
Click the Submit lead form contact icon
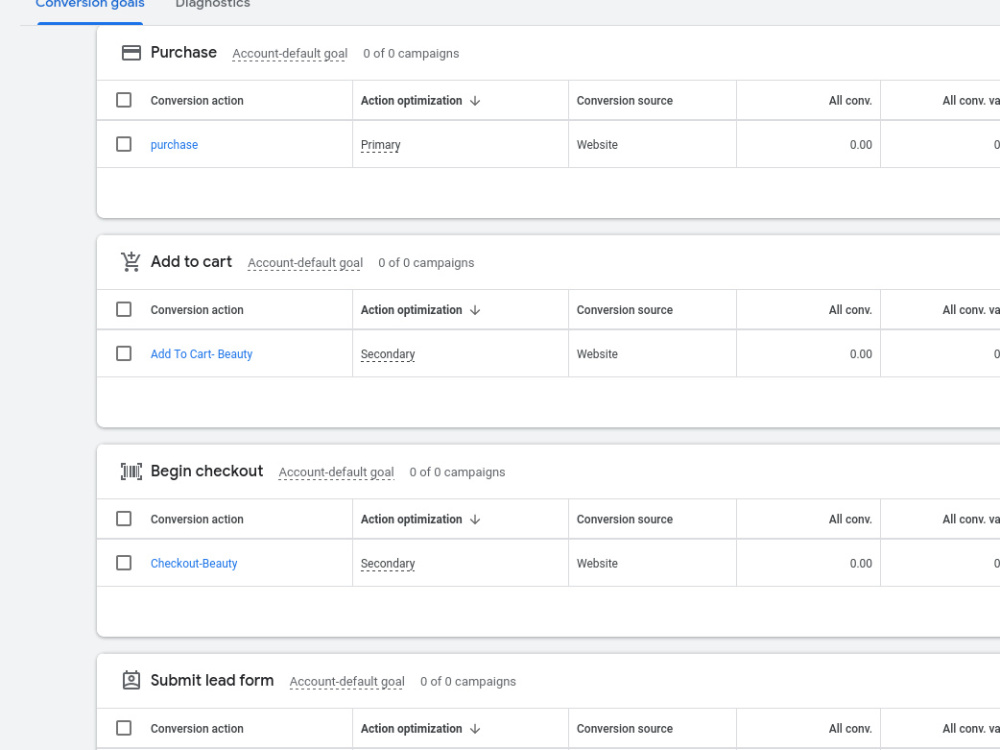click(x=131, y=680)
